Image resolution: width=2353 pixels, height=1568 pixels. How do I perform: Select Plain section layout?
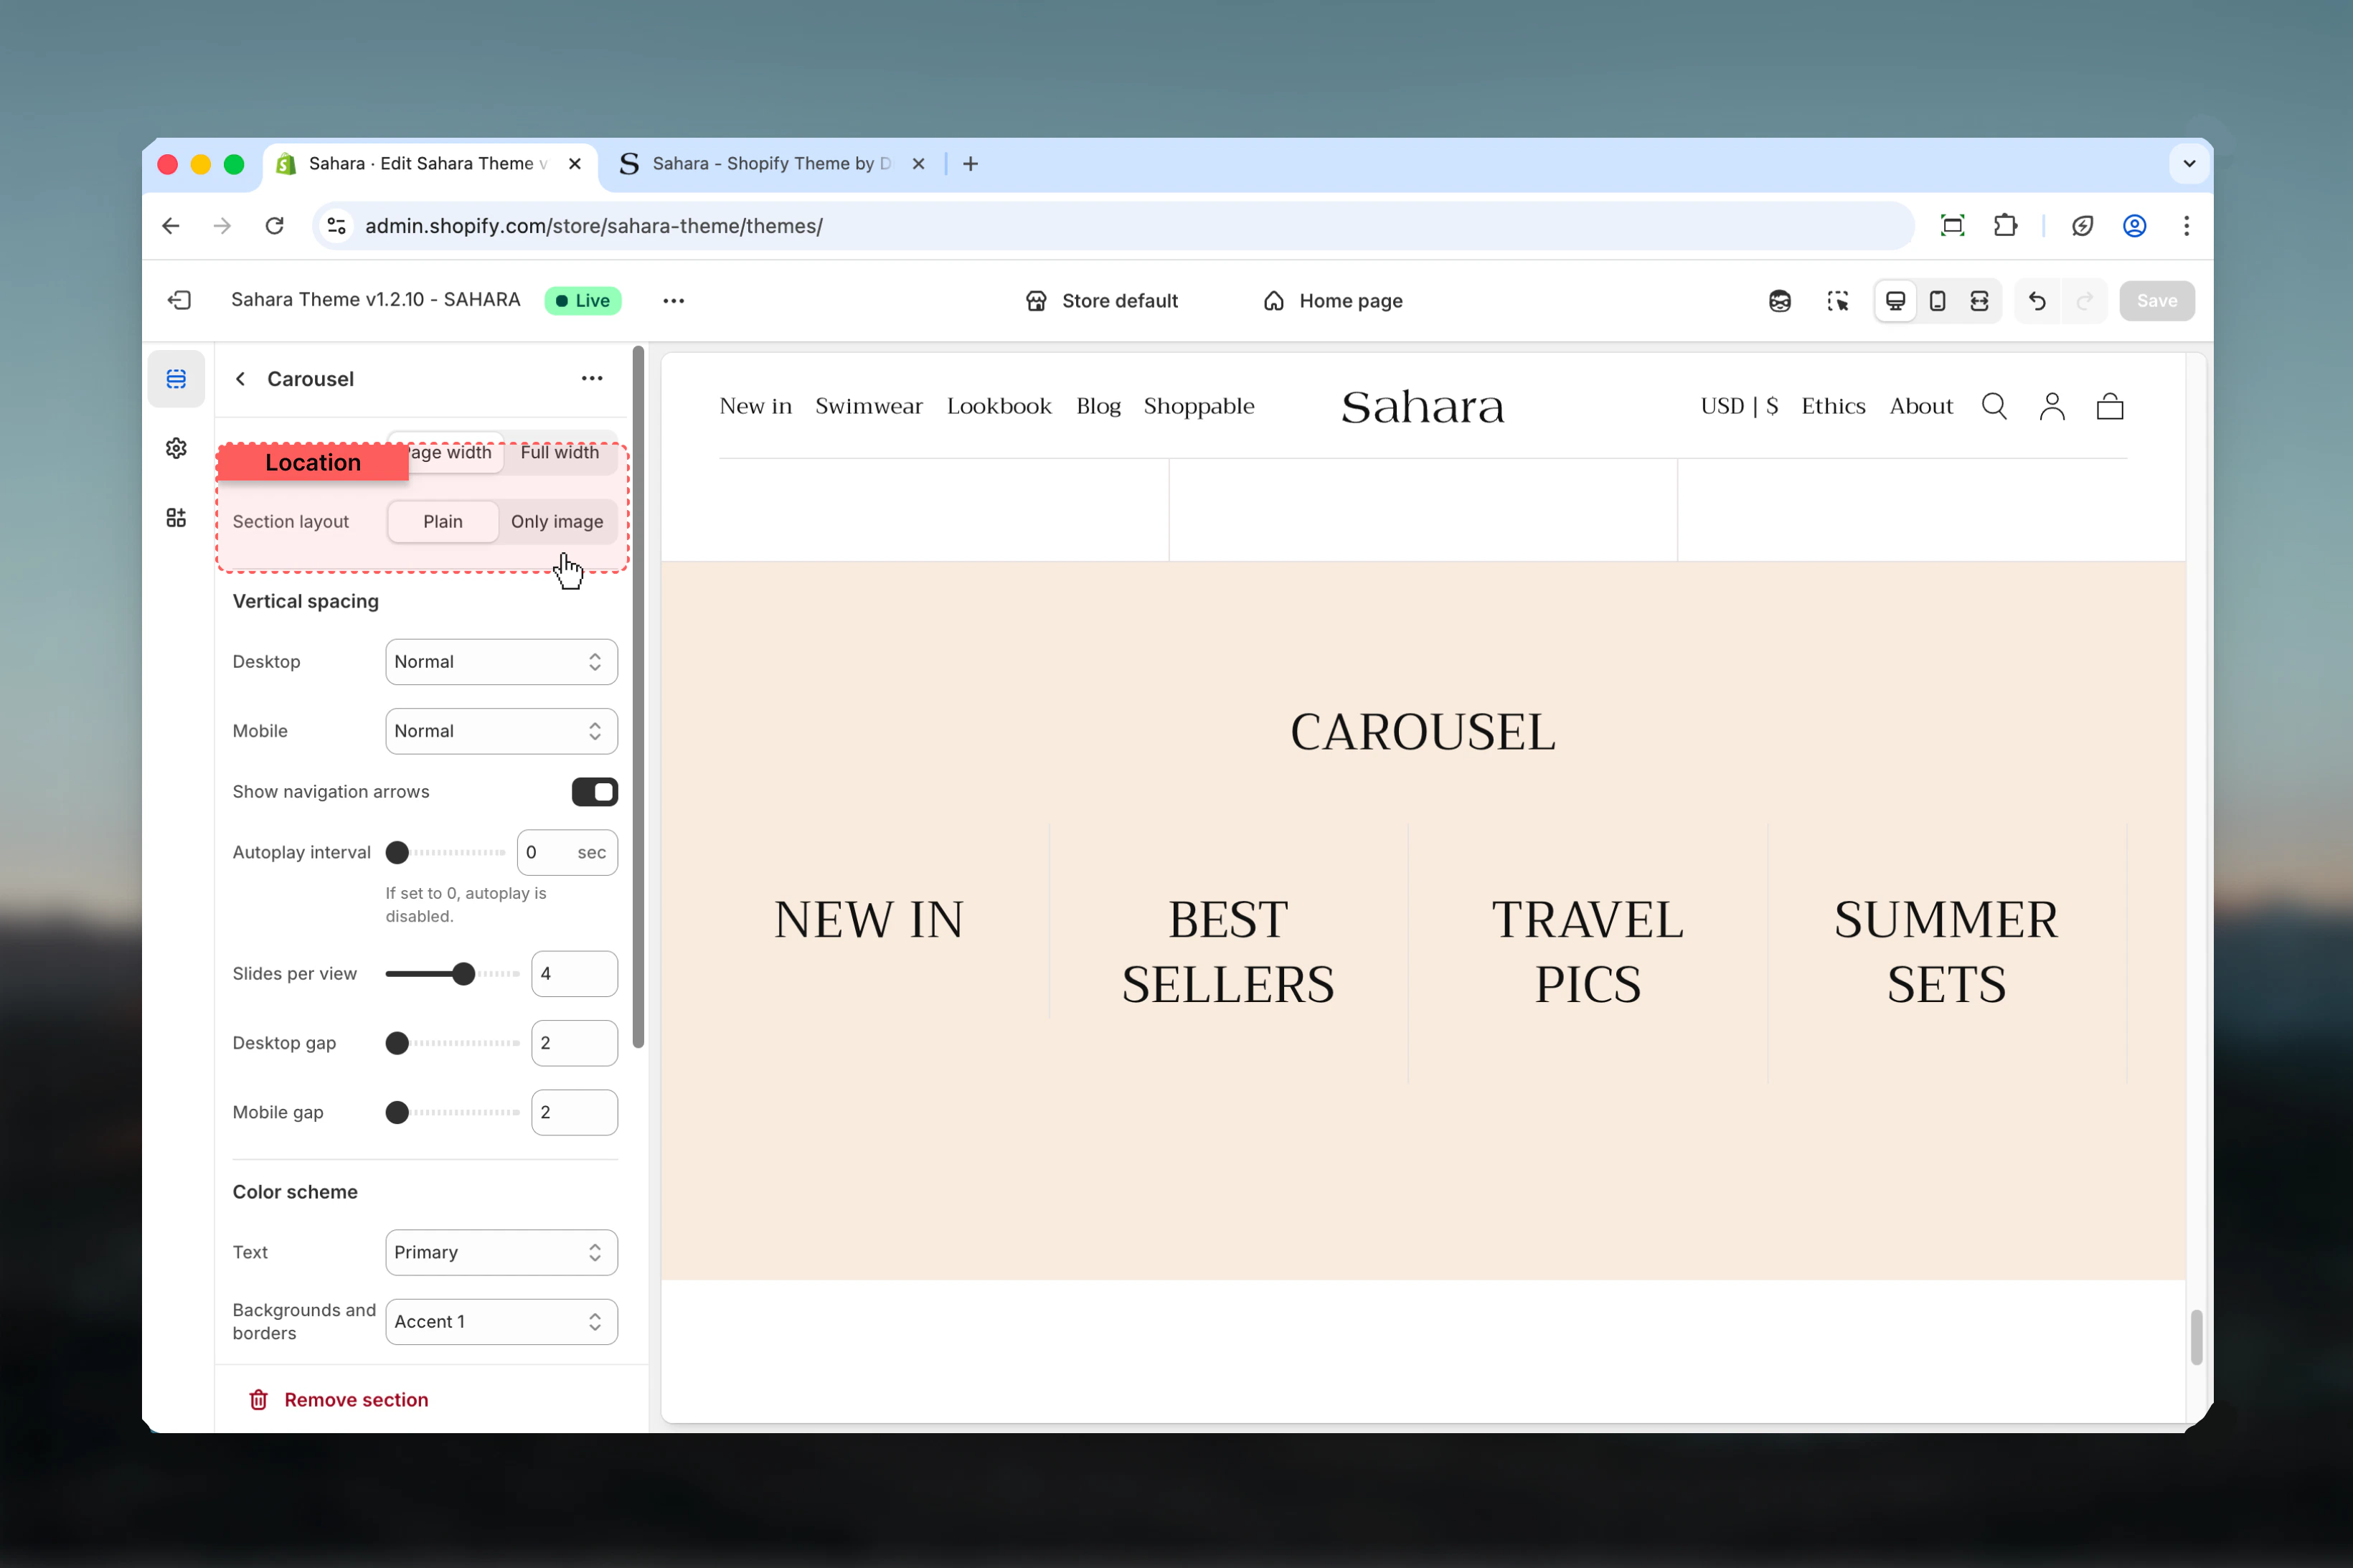point(442,522)
